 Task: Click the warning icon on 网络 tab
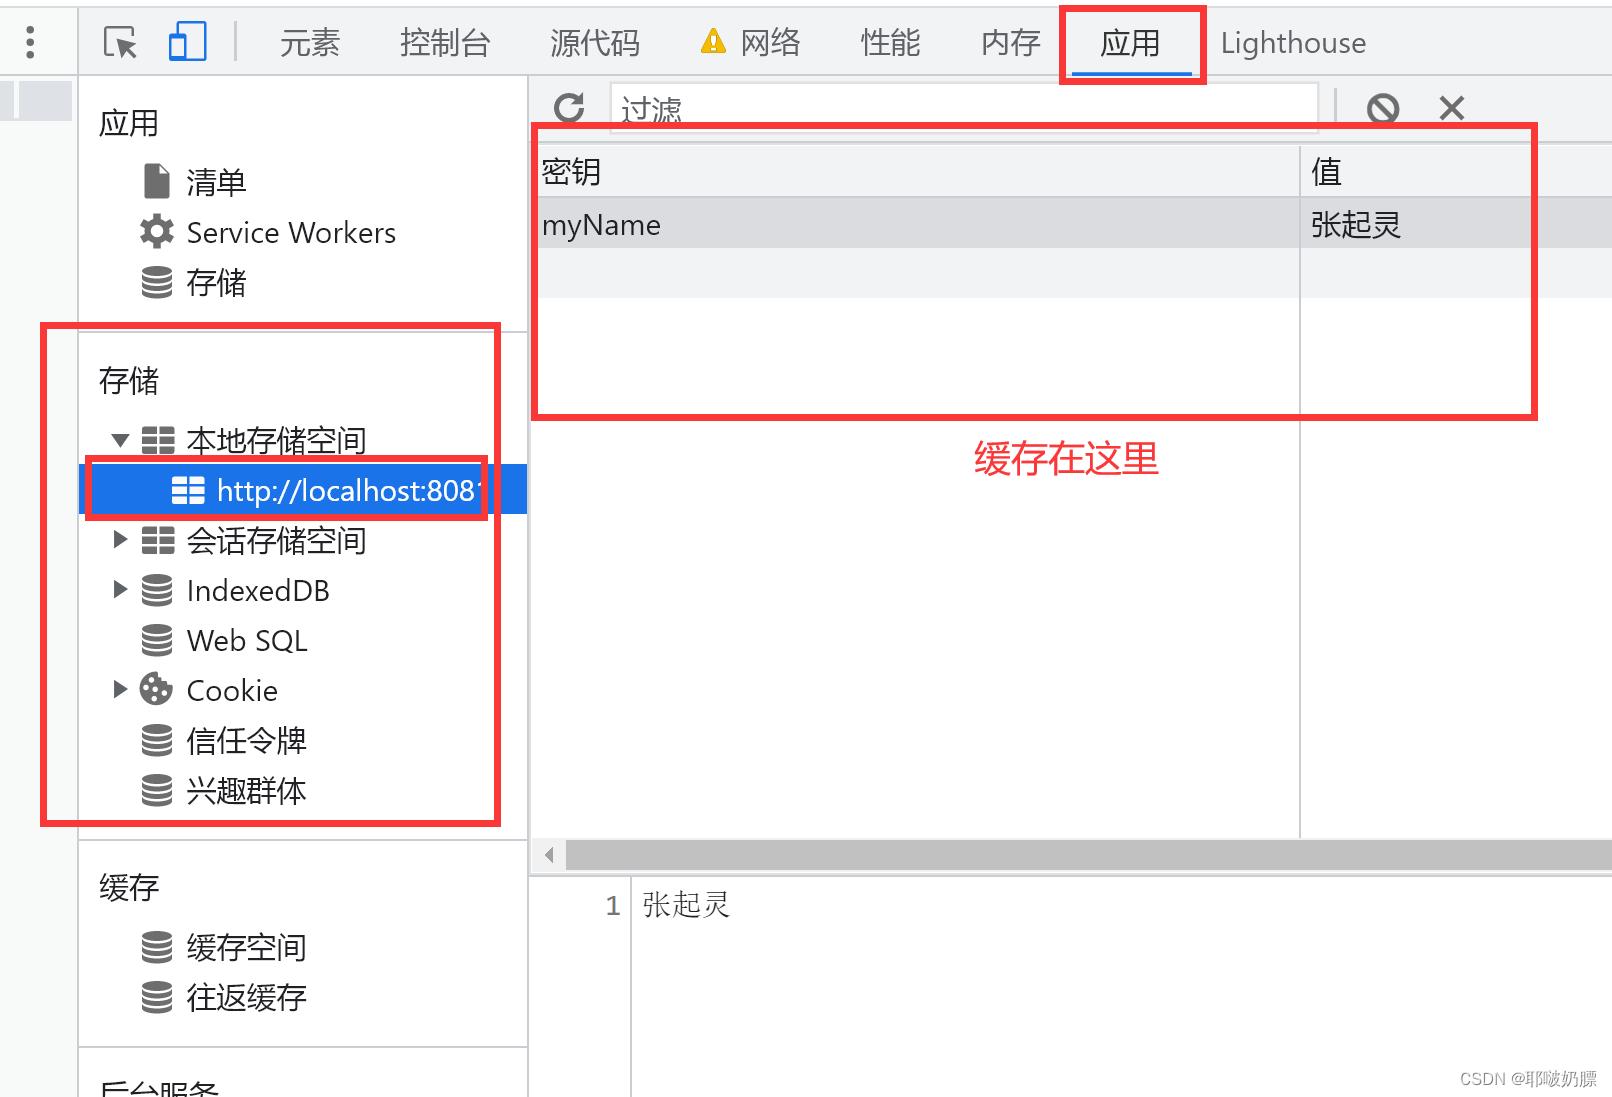(713, 42)
